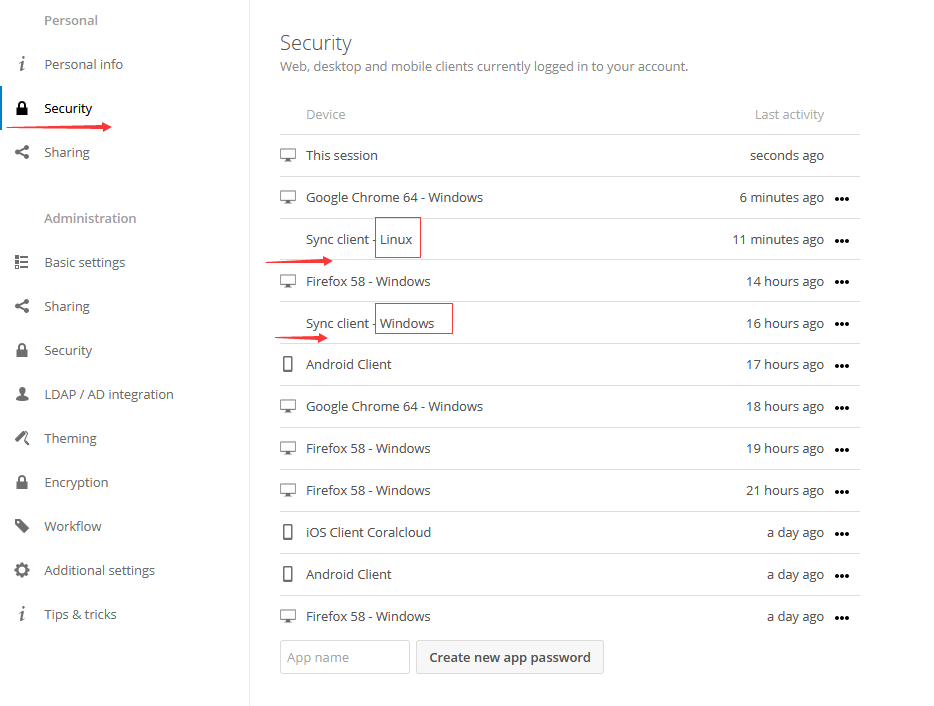Select the This session device row
The image size is (934, 706).
coord(570,155)
